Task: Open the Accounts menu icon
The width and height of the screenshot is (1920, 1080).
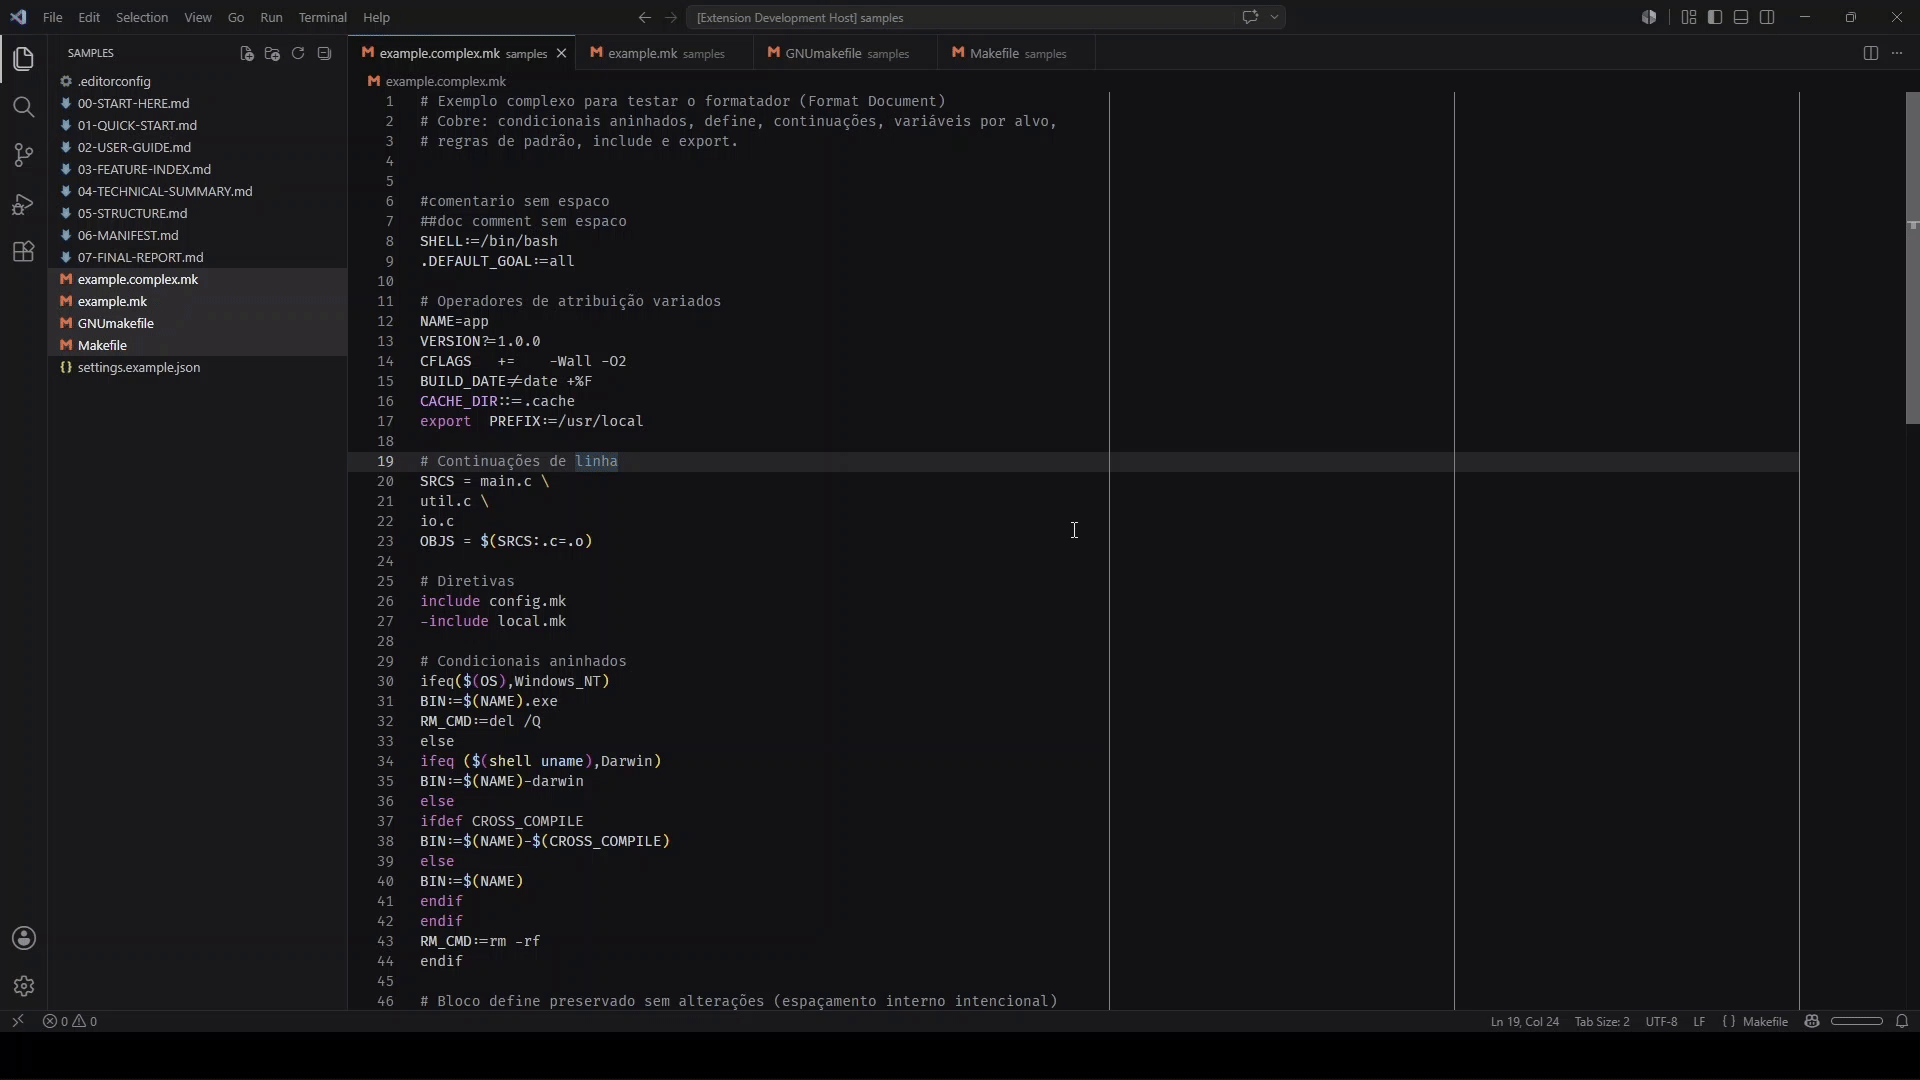Action: (24, 938)
